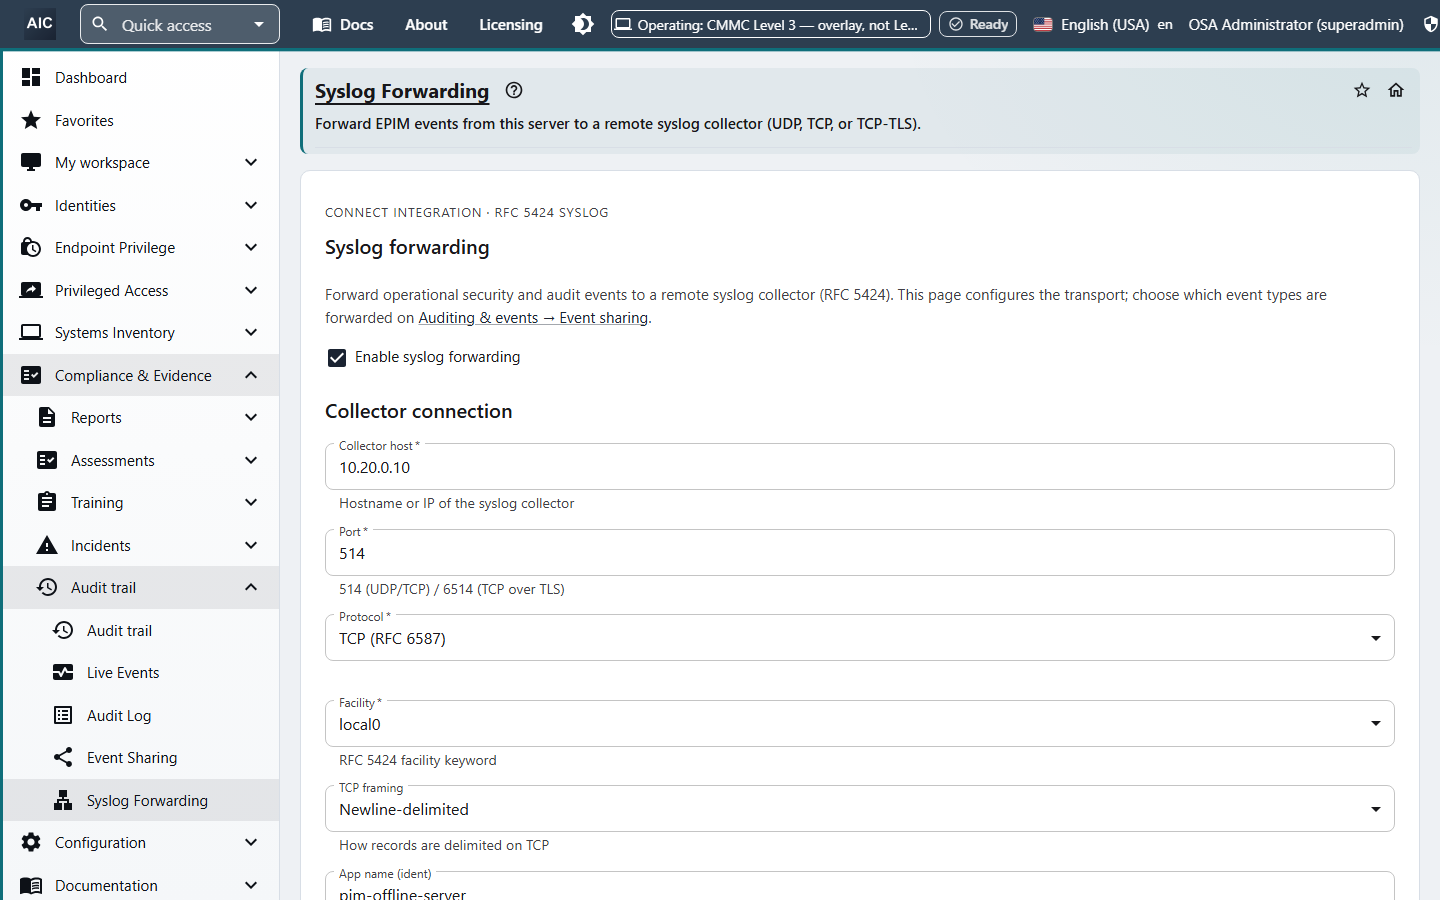This screenshot has height=900, width=1440.
Task: Click the Systems Inventory laptop icon
Action: point(31,332)
